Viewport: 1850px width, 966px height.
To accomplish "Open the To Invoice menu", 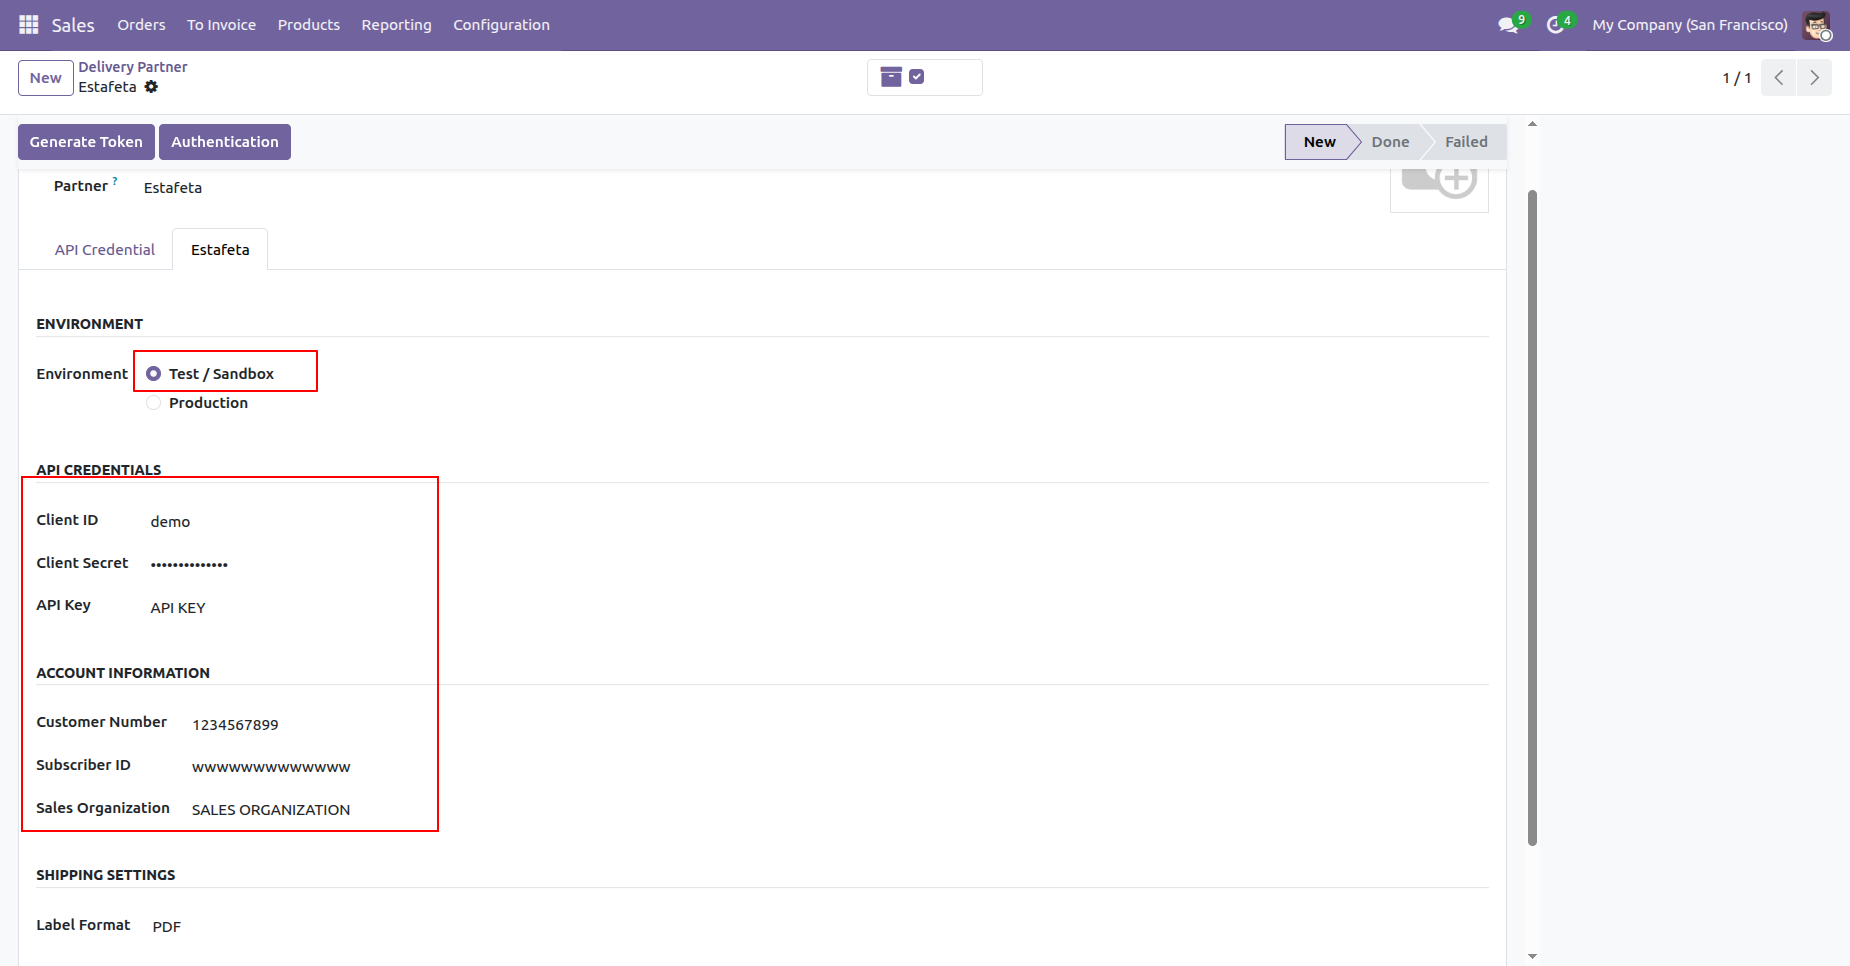I will tap(221, 25).
